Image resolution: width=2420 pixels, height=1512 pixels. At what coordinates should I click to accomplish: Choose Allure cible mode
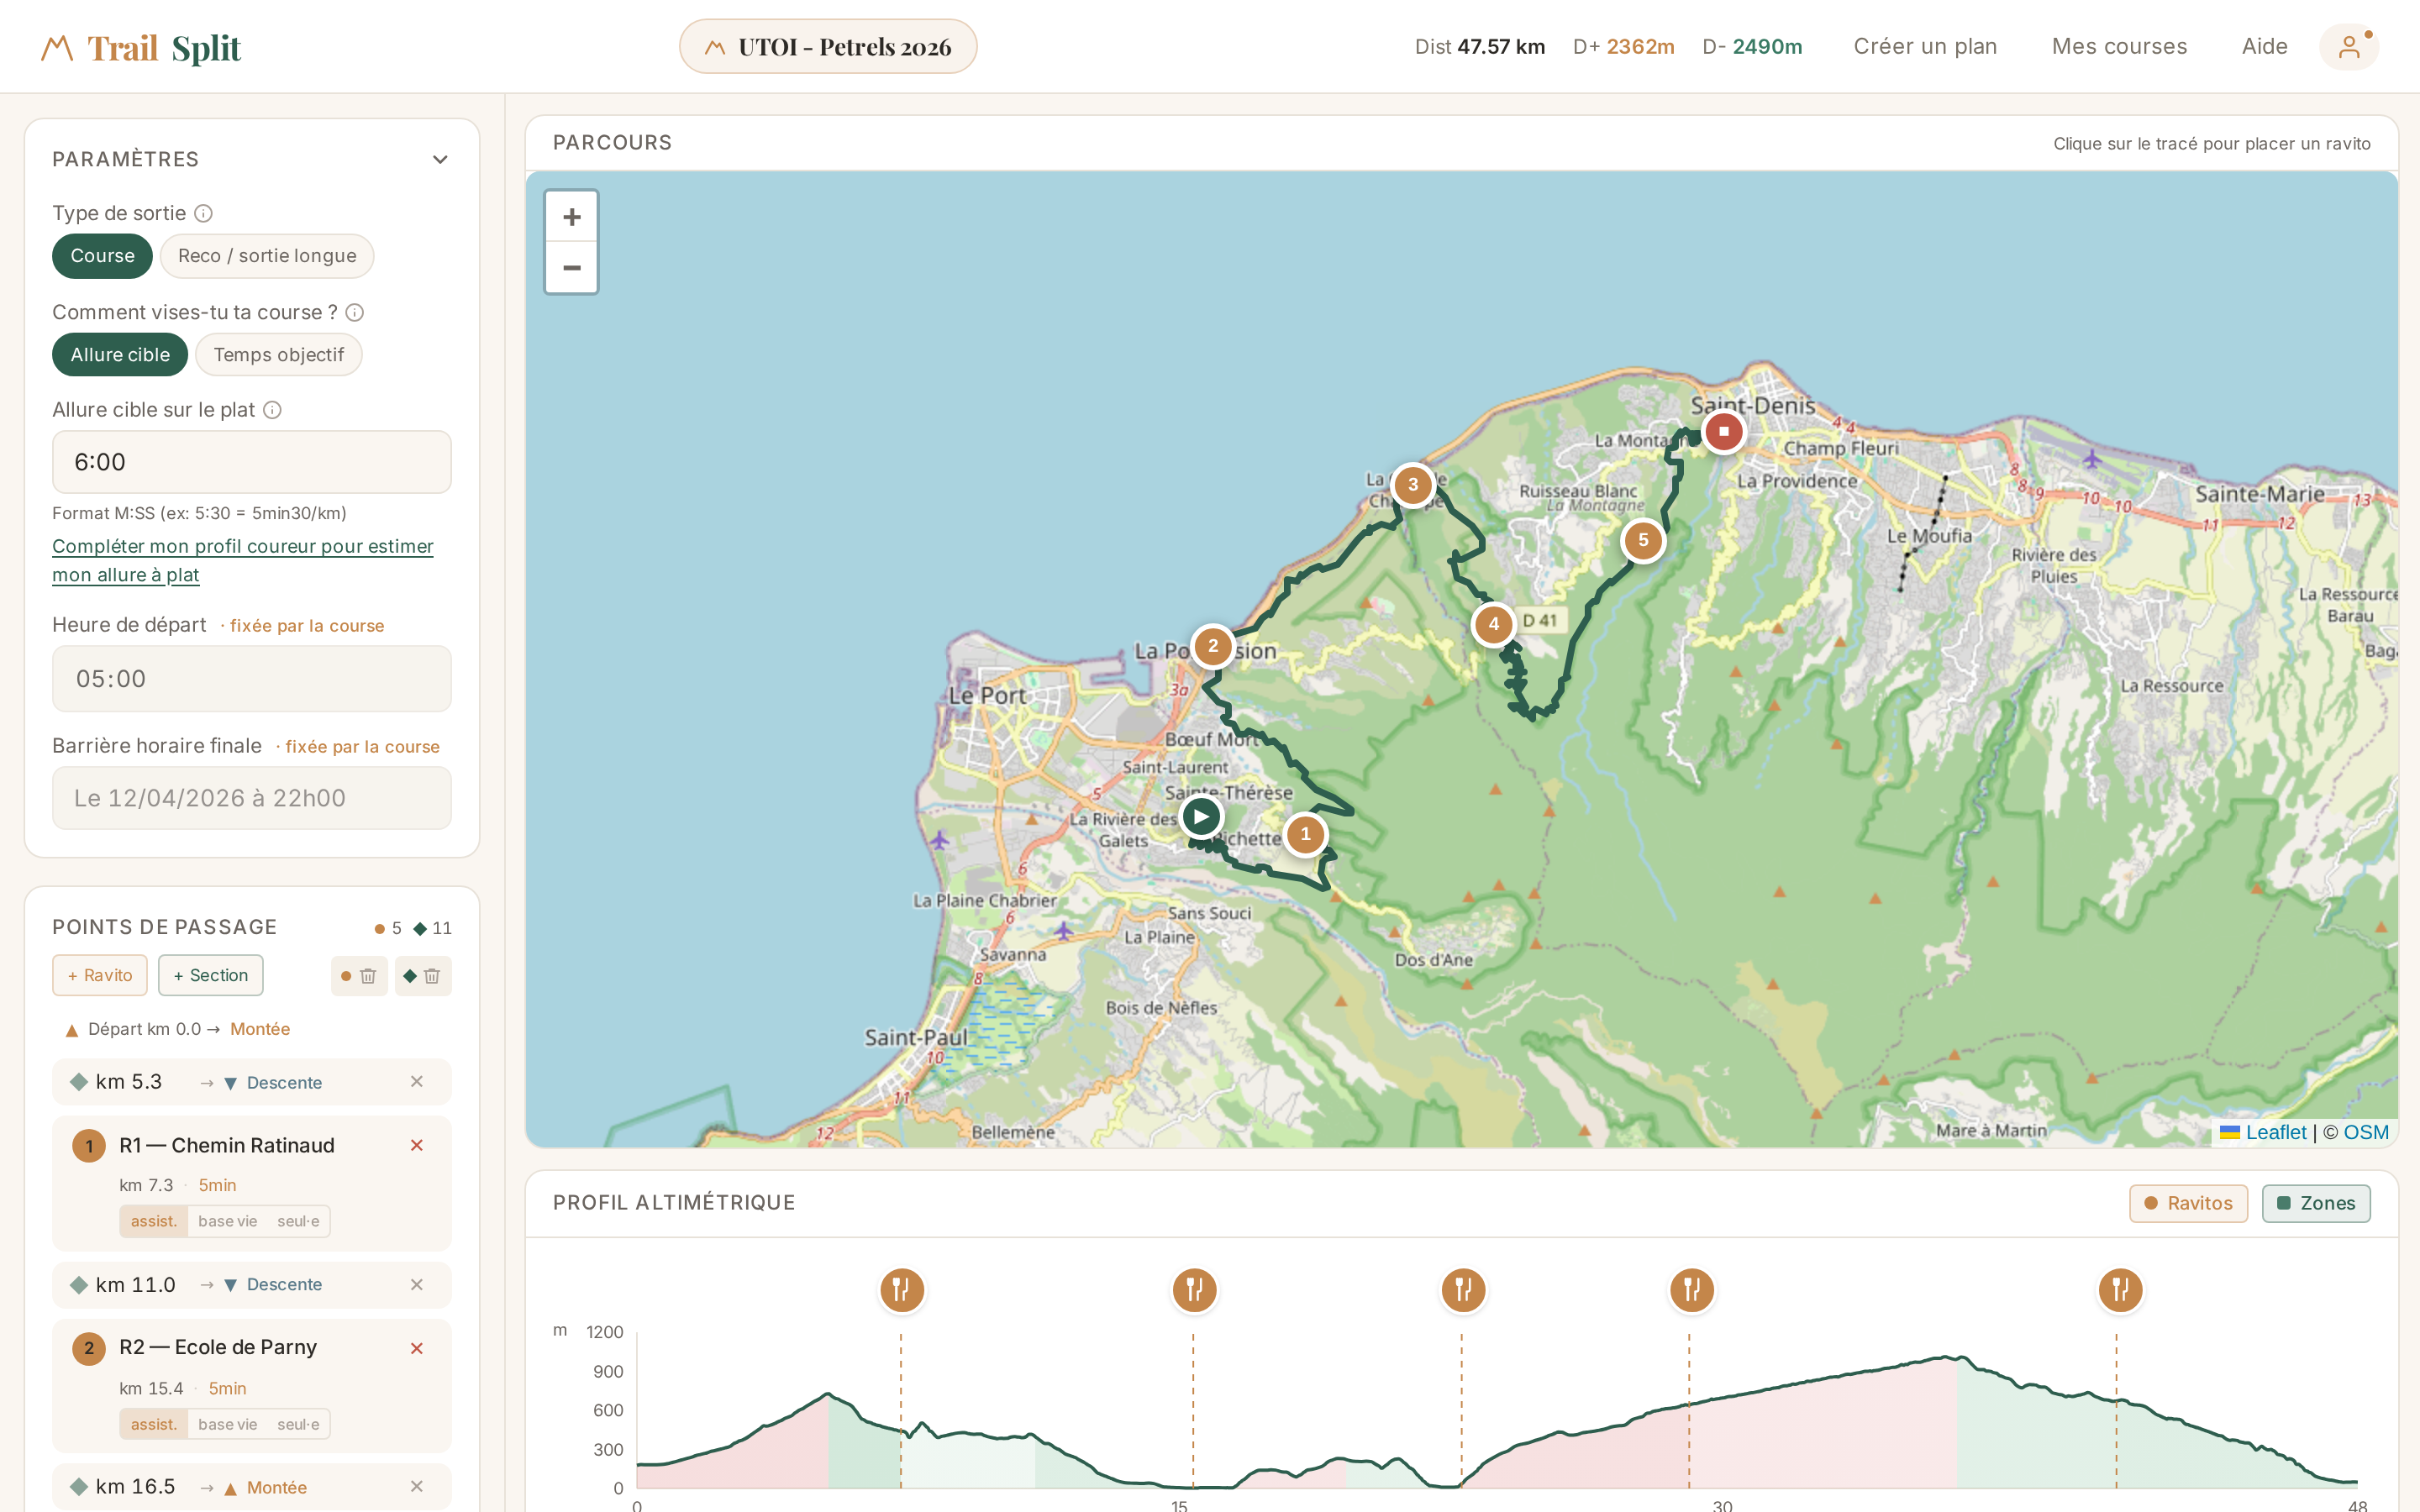120,355
